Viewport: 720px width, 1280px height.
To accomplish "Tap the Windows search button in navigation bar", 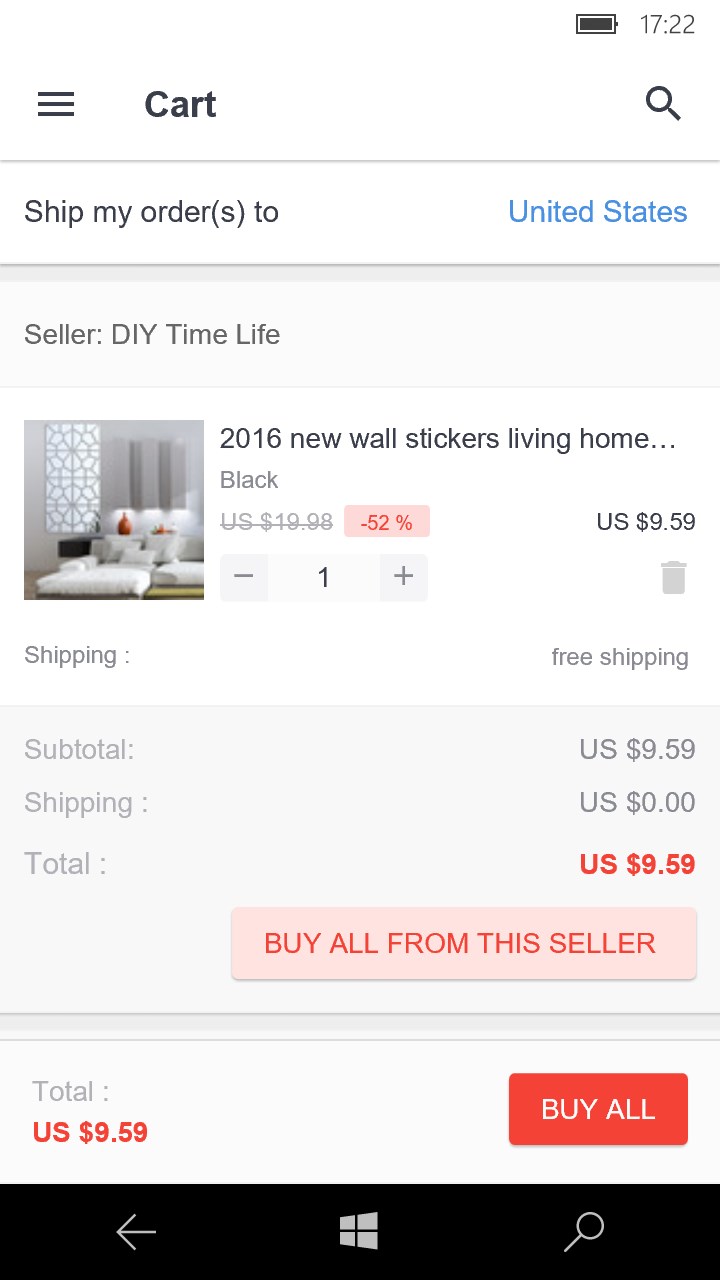I will [x=584, y=1232].
